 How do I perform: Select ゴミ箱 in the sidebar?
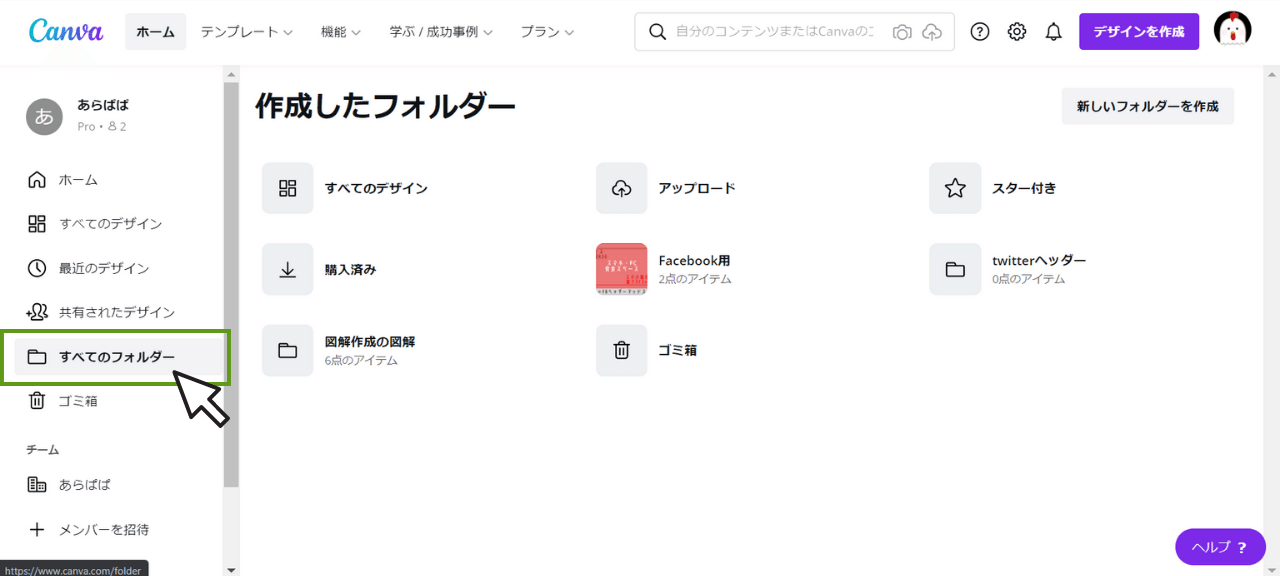tap(118, 401)
